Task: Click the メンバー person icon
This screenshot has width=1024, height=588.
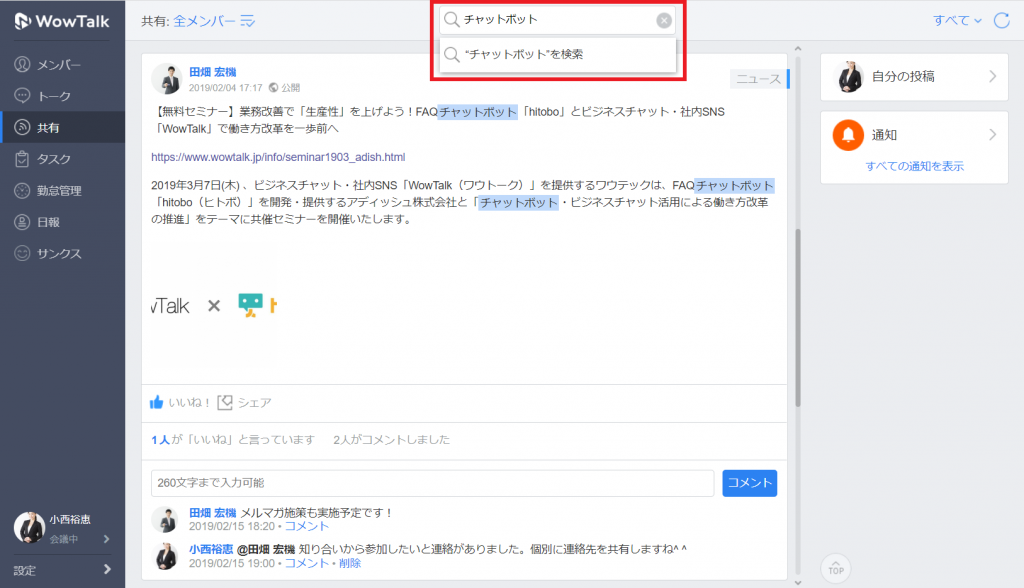Action: click(x=22, y=64)
